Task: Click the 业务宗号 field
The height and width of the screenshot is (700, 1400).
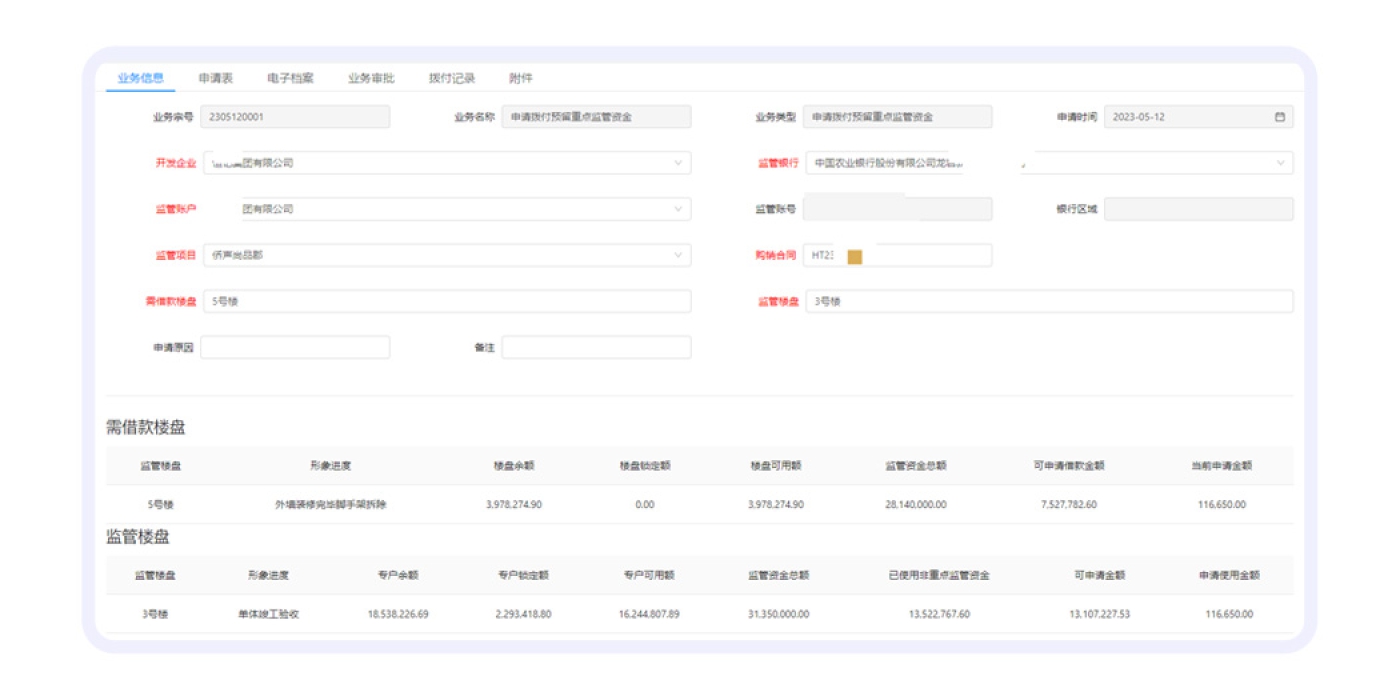Action: (x=295, y=117)
